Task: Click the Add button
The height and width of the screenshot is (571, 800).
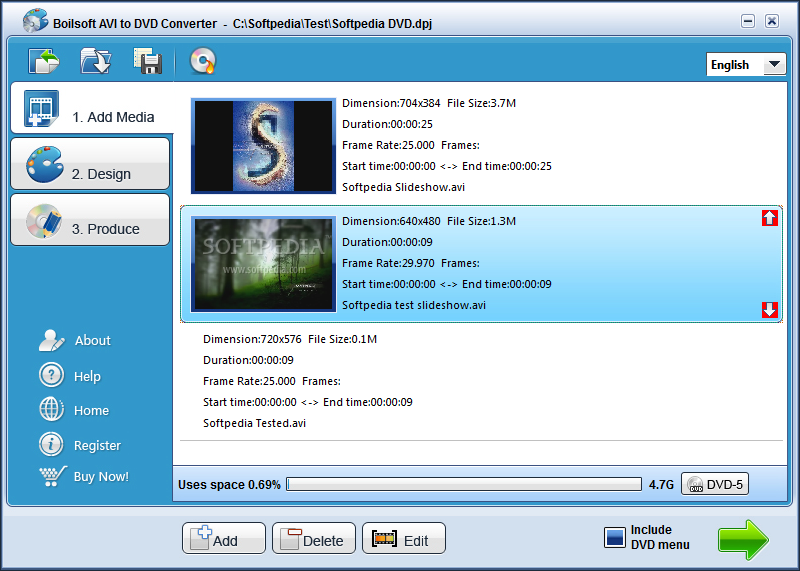Action: [x=223, y=538]
